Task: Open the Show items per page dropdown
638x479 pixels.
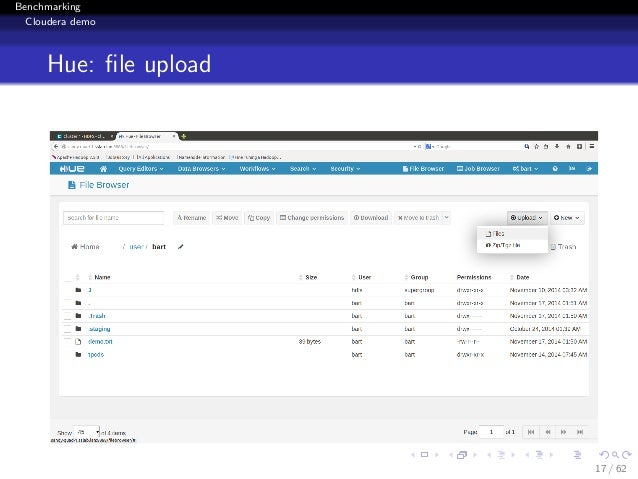Action: point(88,432)
